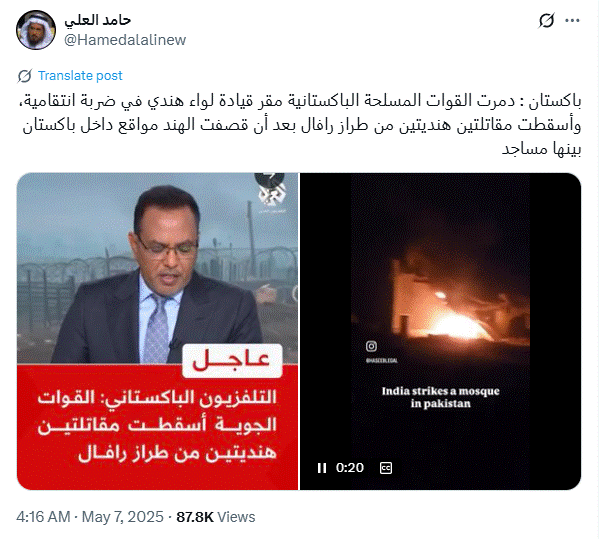Click the red Arabic headline banner in the left clip

(158, 427)
